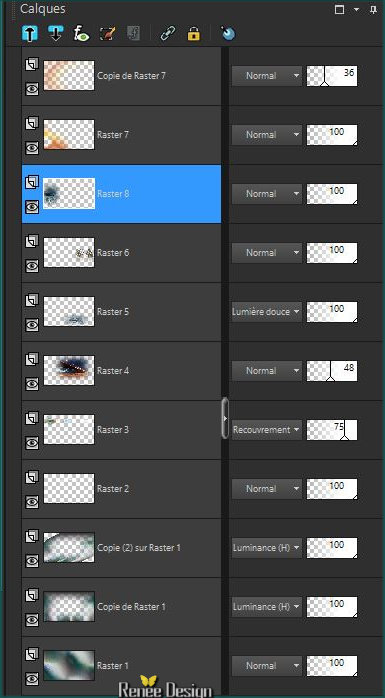Click the layer effects icon
This screenshot has width=385, height=698.
point(81,34)
